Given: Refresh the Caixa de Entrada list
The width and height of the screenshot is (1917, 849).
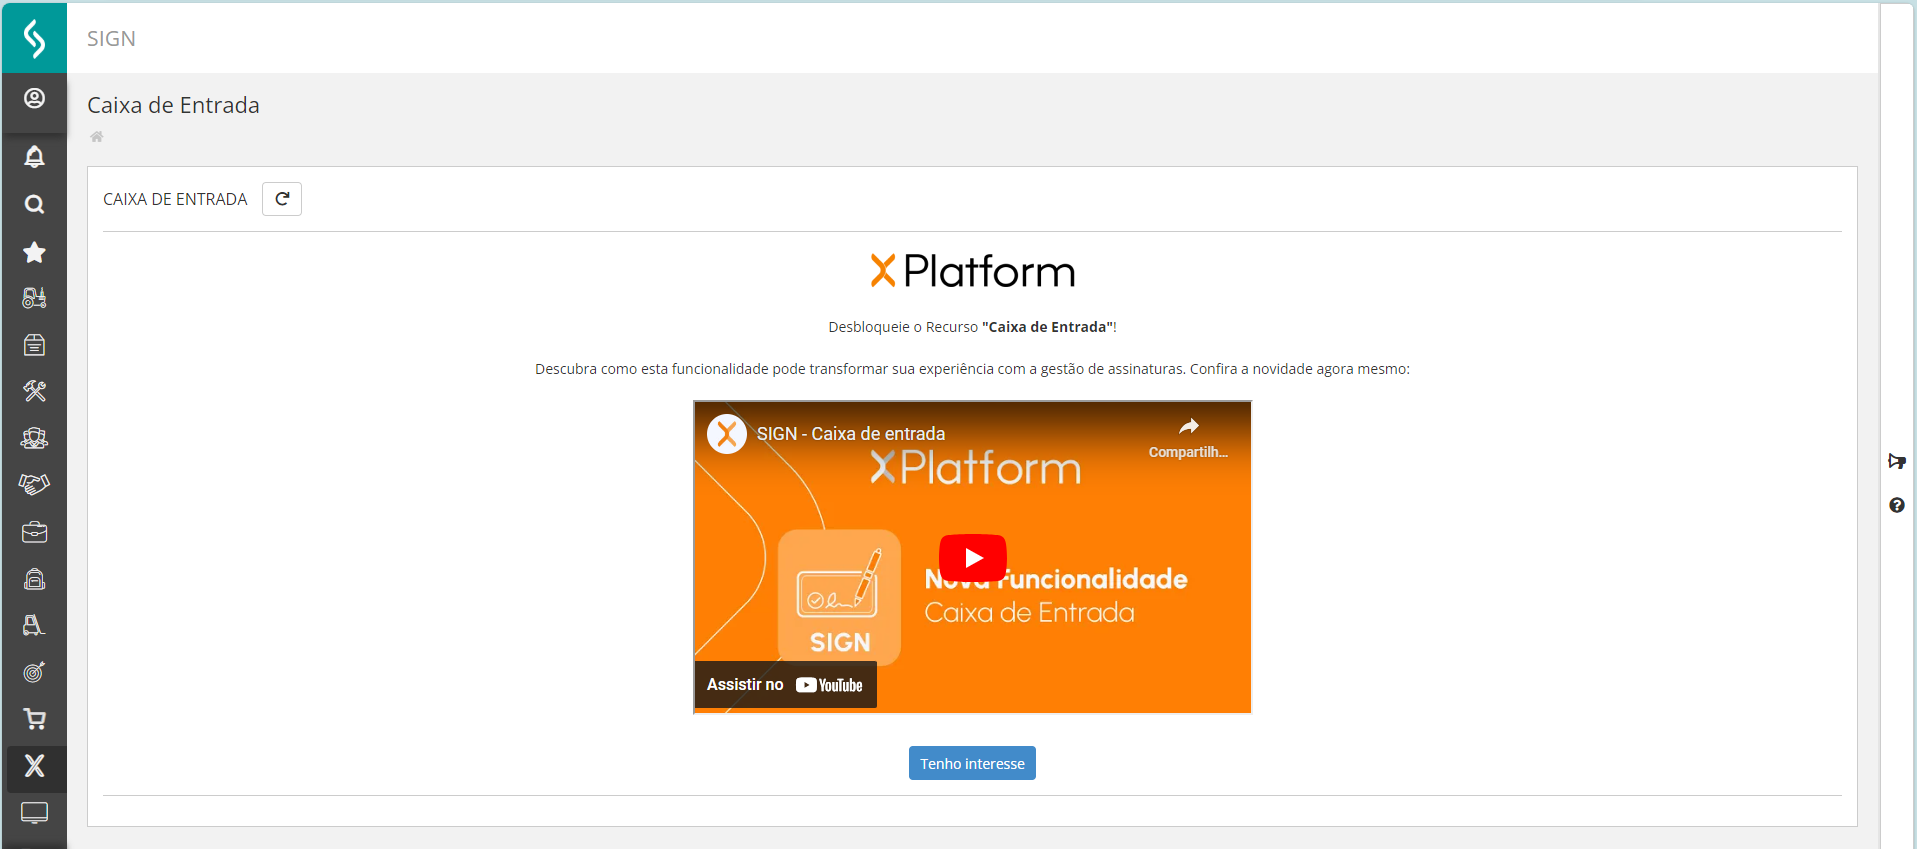Looking at the screenshot, I should (282, 199).
